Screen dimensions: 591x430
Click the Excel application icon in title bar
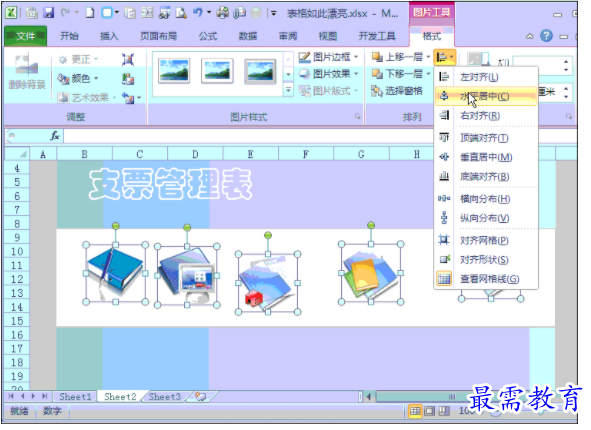tap(11, 13)
